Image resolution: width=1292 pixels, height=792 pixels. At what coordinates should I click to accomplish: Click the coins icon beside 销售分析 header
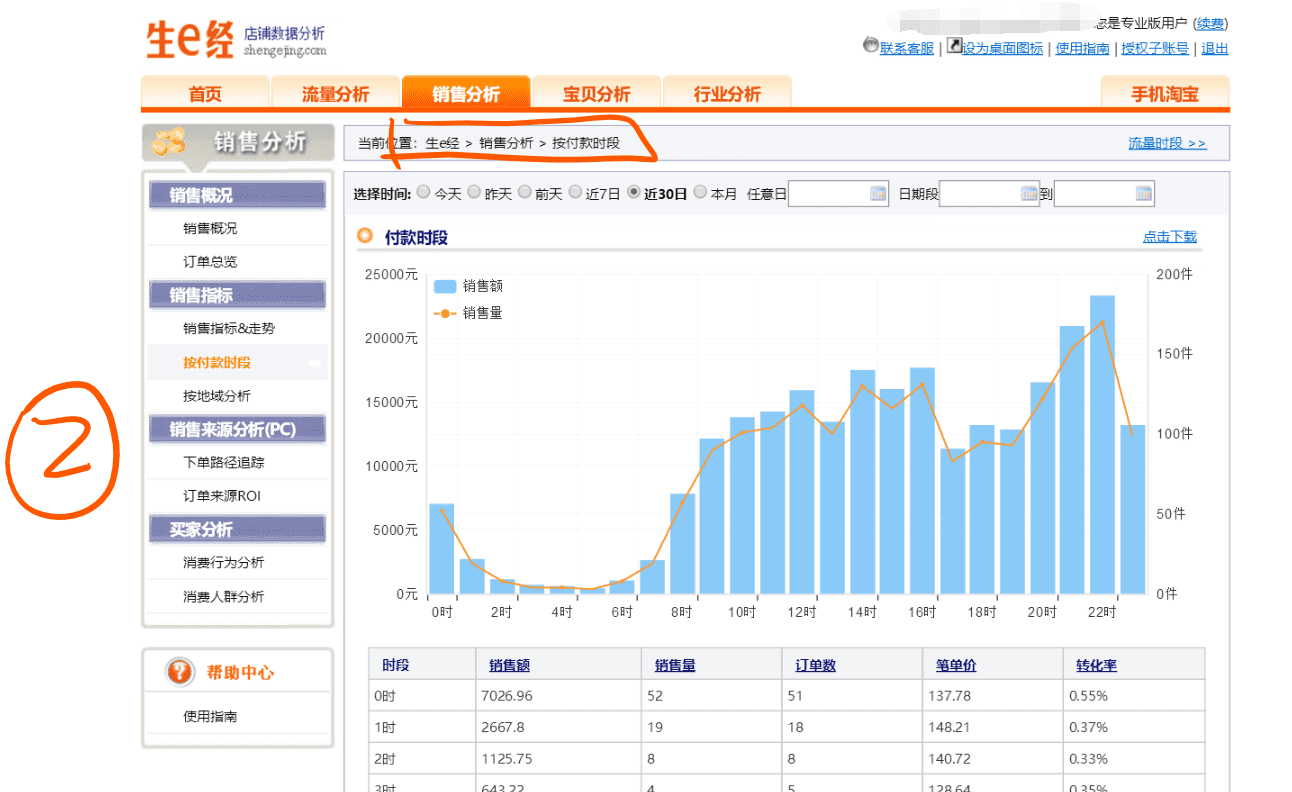click(x=168, y=143)
